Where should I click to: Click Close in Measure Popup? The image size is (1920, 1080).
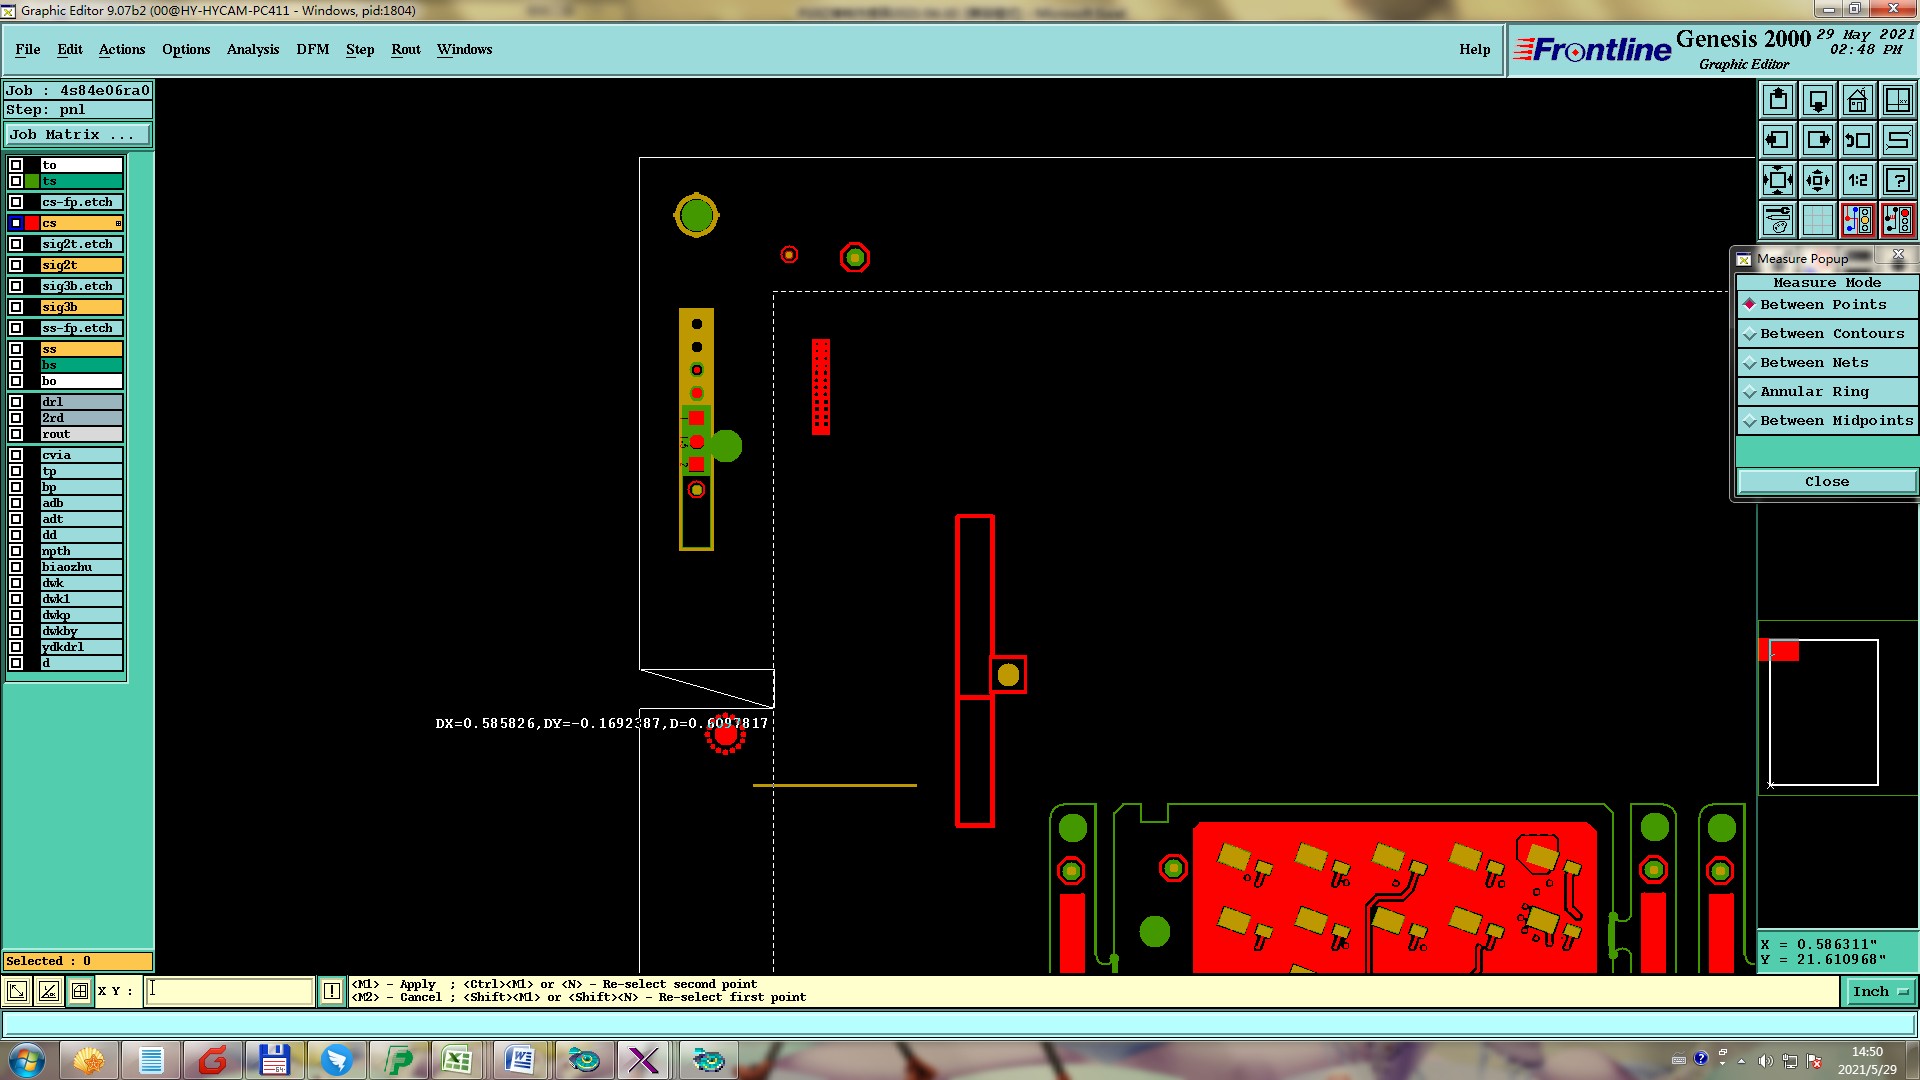click(1827, 482)
